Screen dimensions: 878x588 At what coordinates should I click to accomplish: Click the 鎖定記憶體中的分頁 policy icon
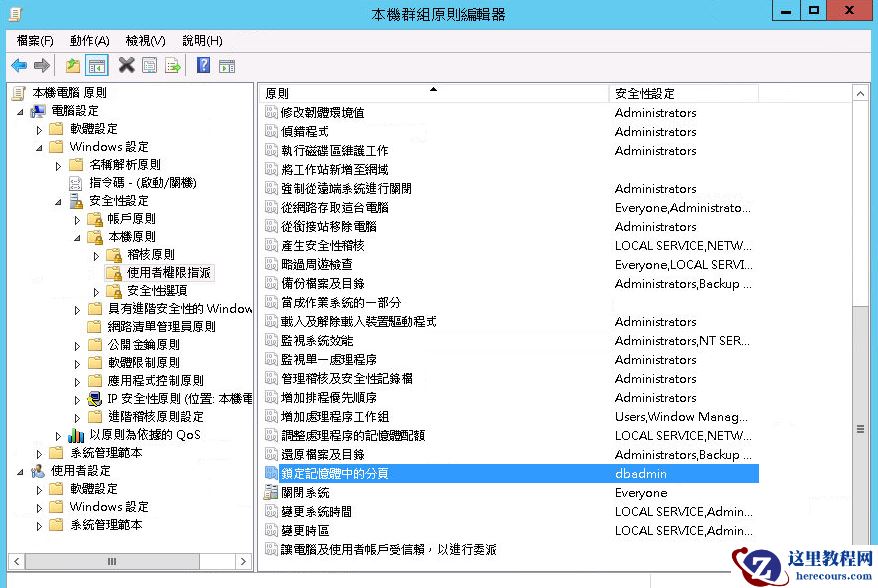(x=271, y=474)
